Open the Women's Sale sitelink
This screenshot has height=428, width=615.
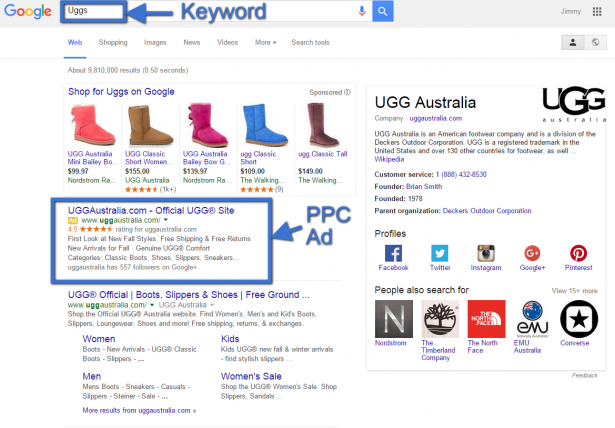click(x=251, y=376)
